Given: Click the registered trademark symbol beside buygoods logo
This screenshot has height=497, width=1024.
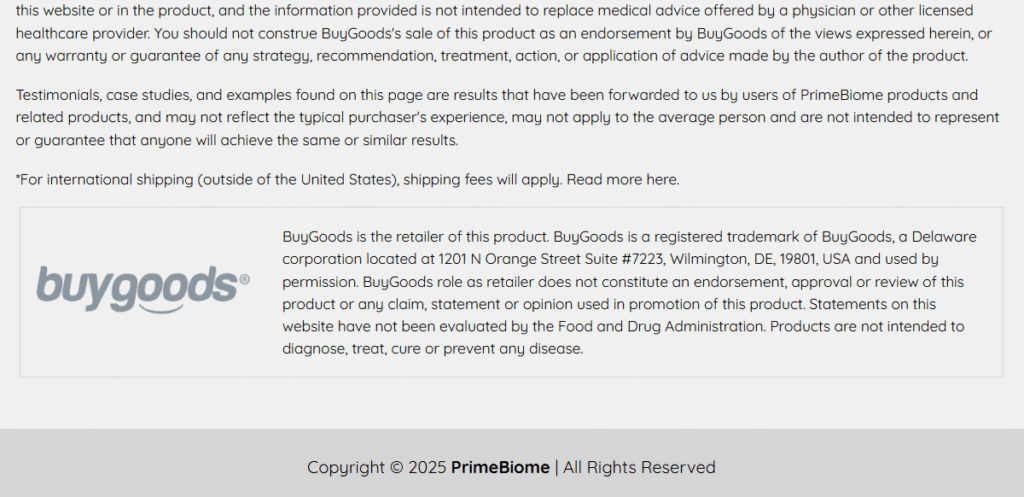Looking at the screenshot, I should [244, 280].
